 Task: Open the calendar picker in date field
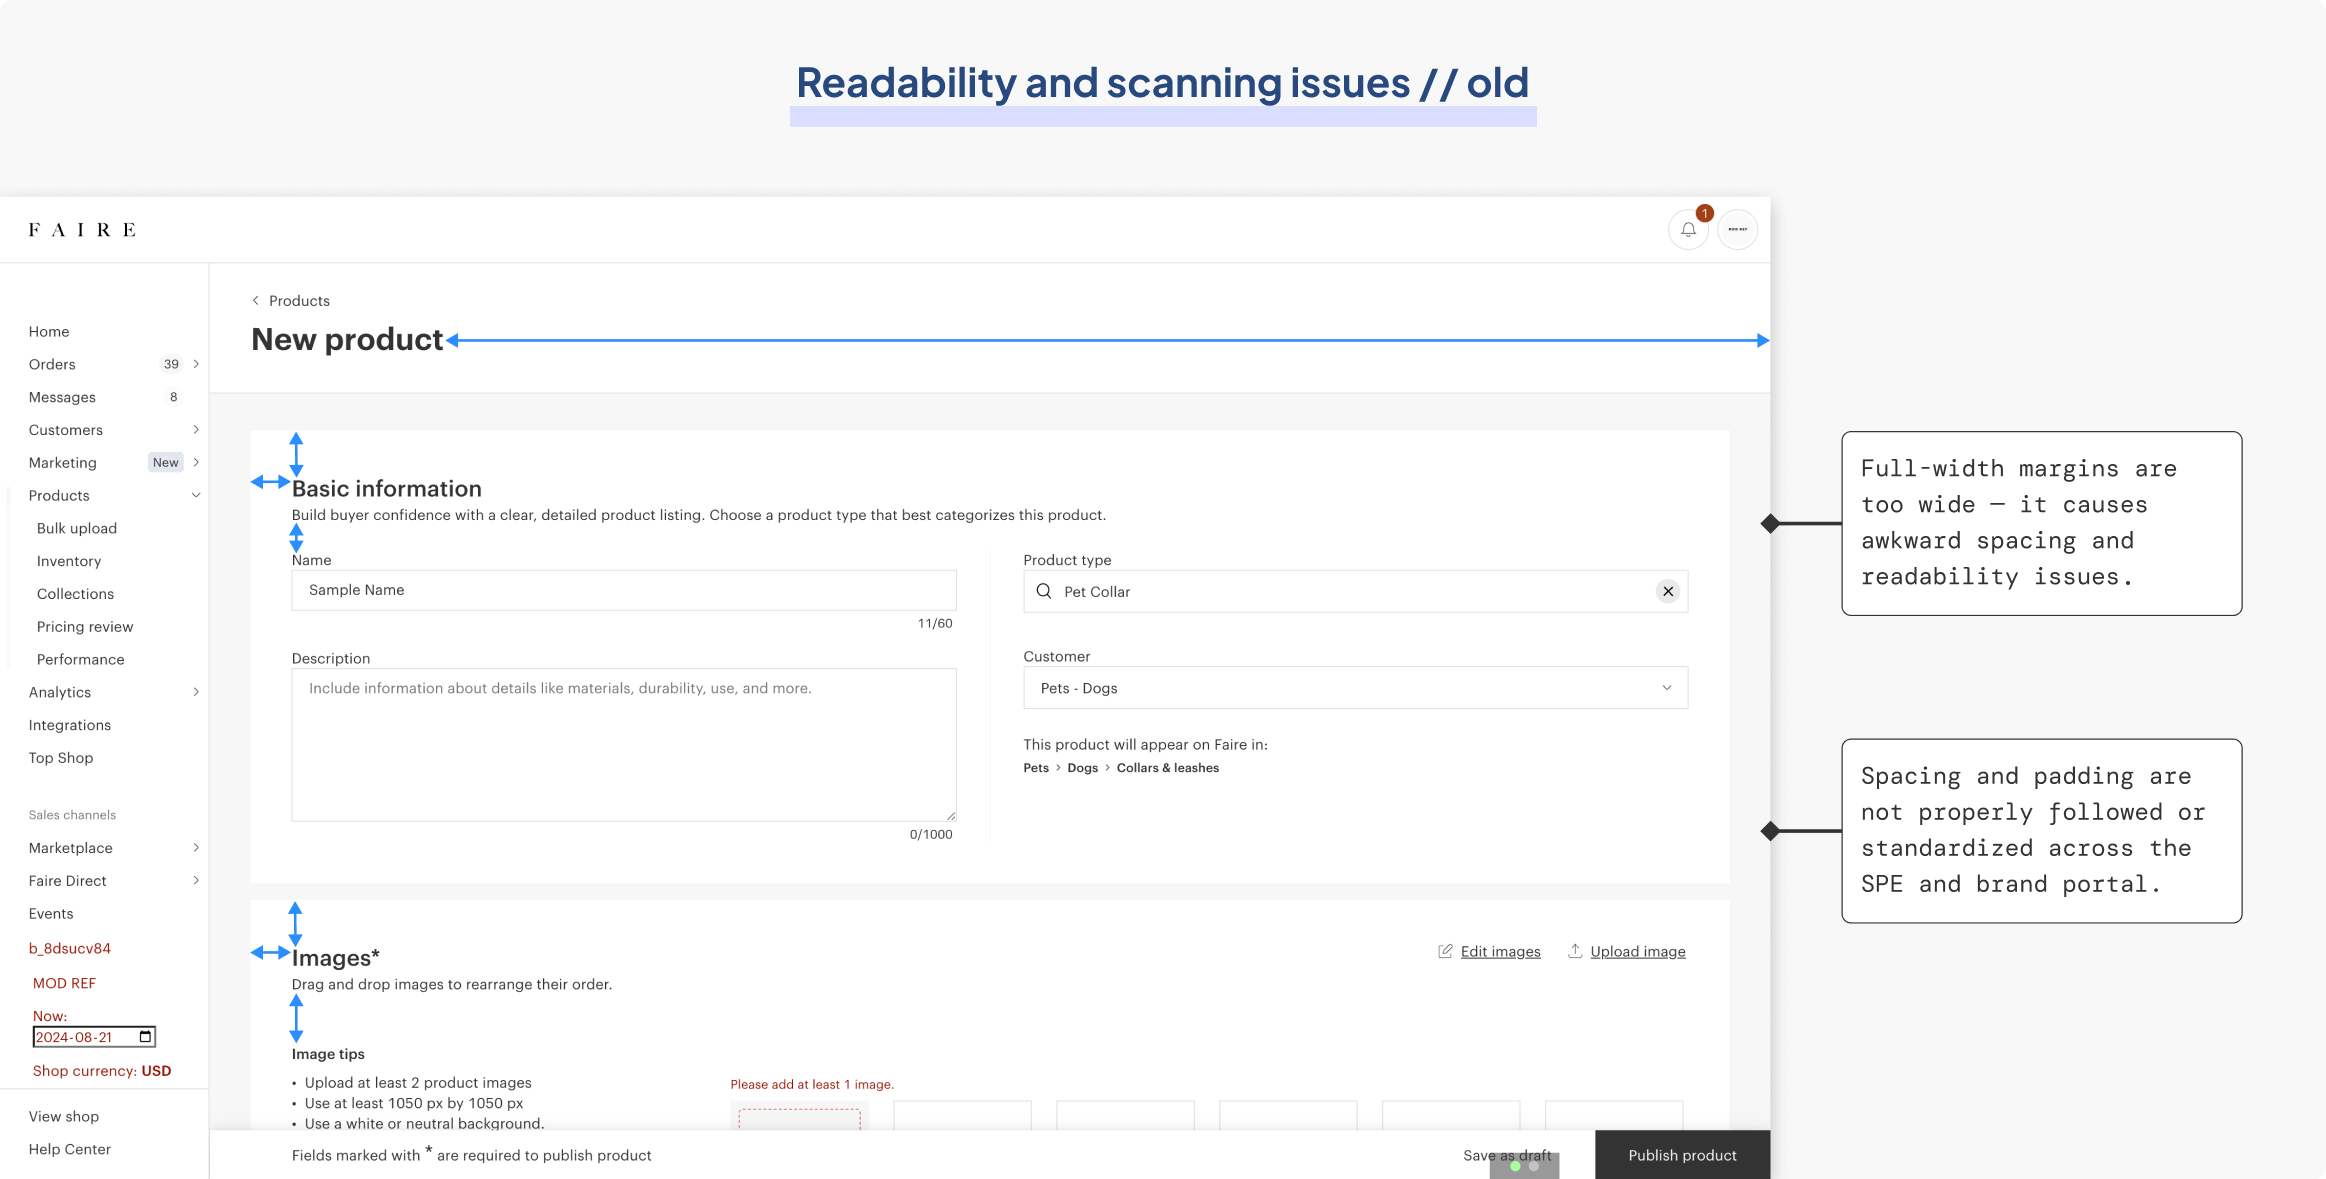[145, 1037]
